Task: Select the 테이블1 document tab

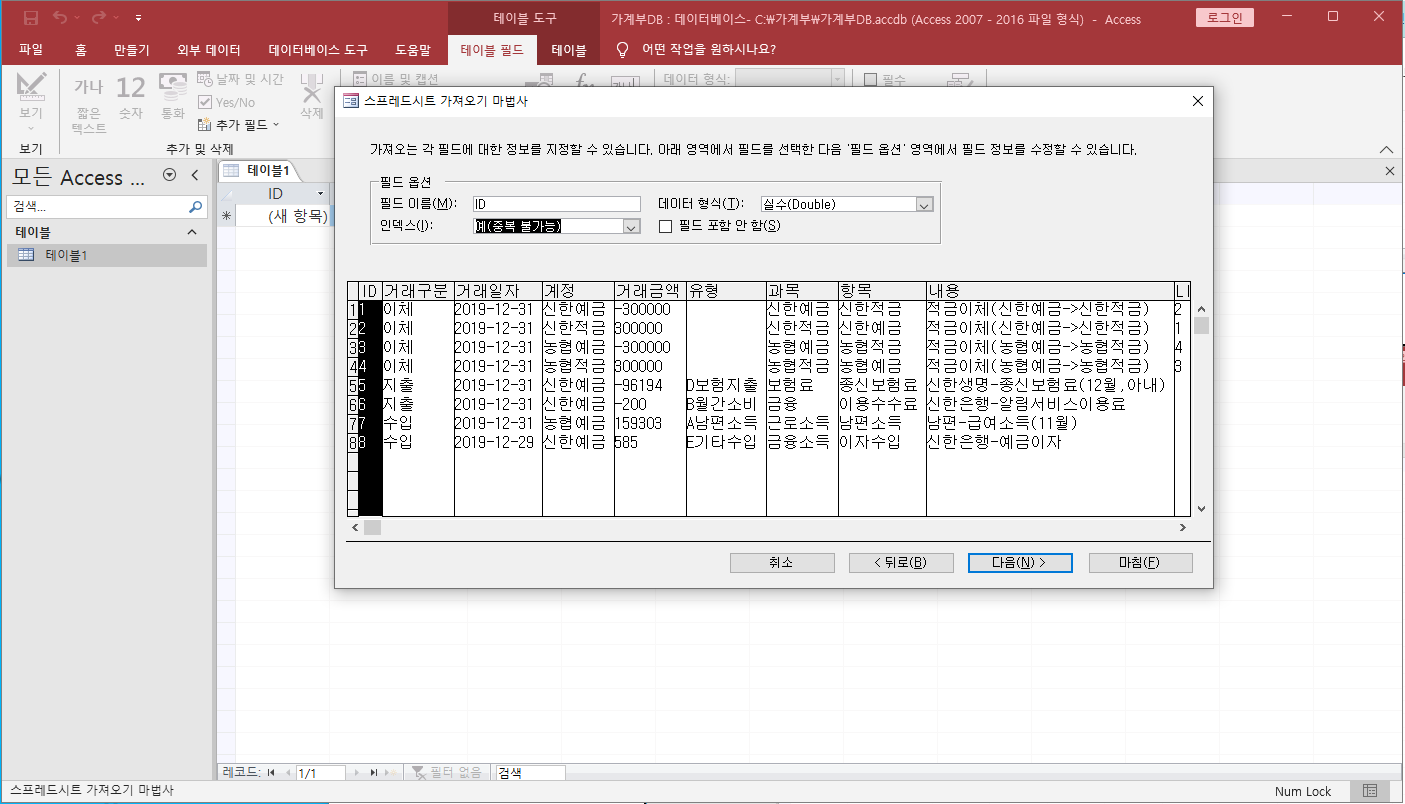Action: pos(258,170)
